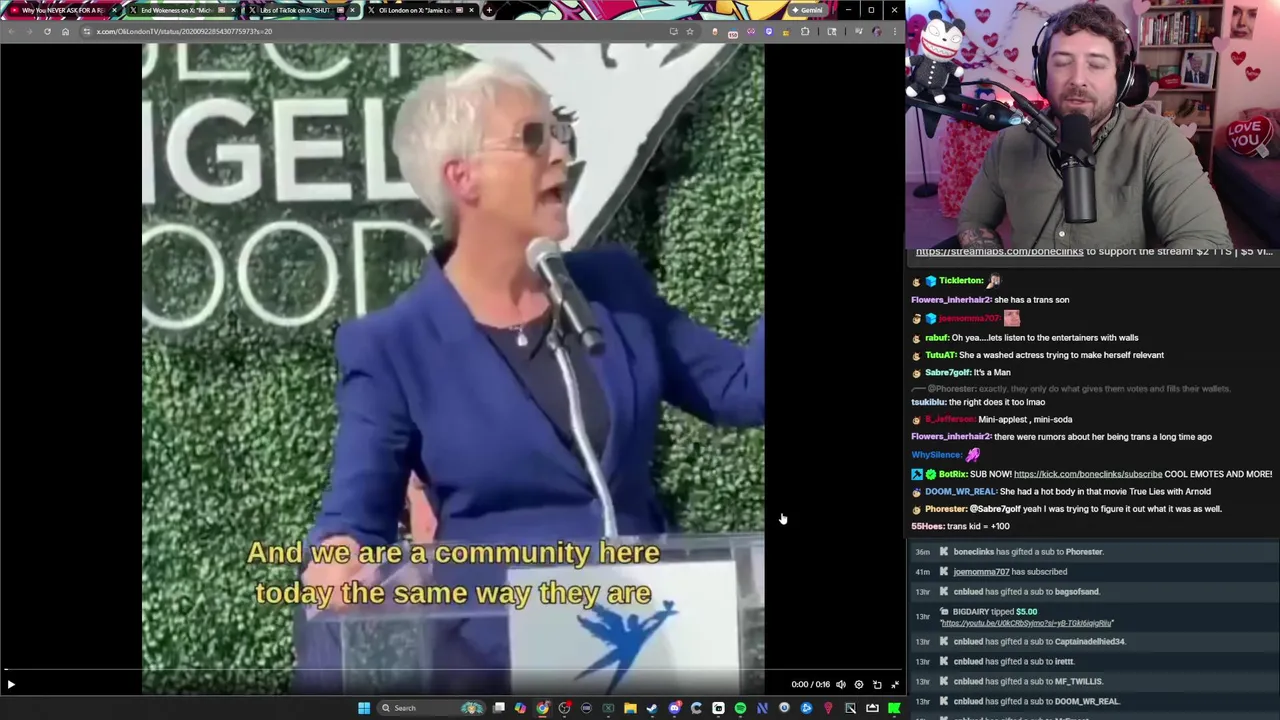Click the WhySilence chat username
1280x720 pixels.
point(936,455)
